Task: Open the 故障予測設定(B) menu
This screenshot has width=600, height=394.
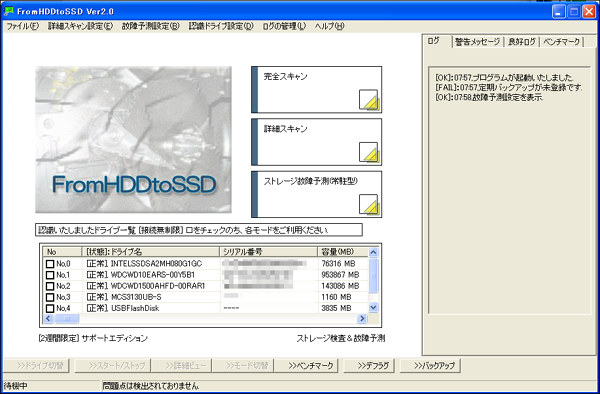Action: coord(150,26)
